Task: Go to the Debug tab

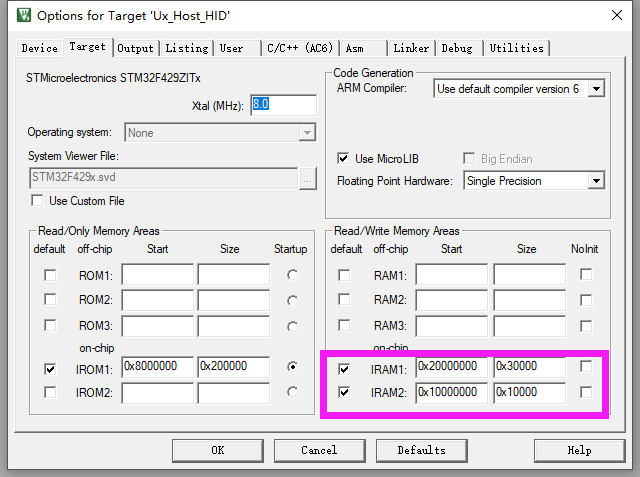Action: click(x=457, y=48)
